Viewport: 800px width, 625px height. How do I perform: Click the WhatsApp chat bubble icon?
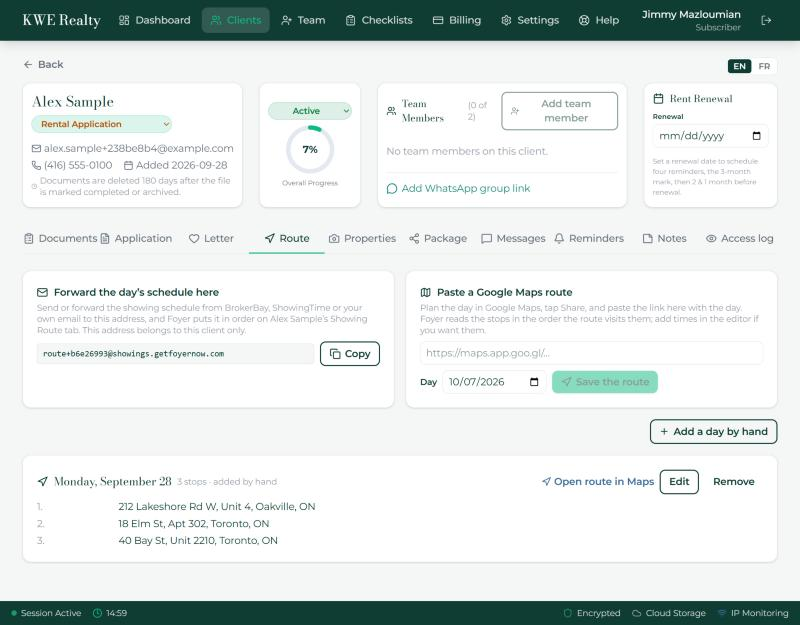pos(392,189)
